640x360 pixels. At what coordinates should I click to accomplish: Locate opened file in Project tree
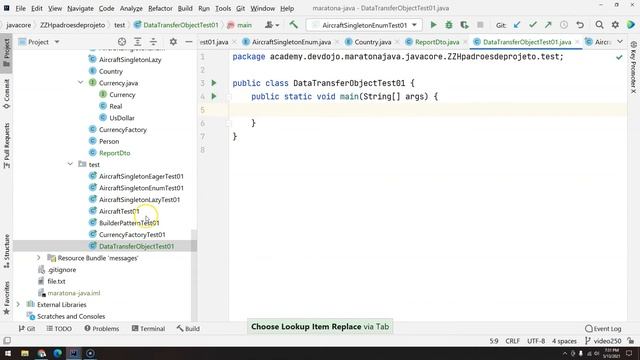coord(122,42)
